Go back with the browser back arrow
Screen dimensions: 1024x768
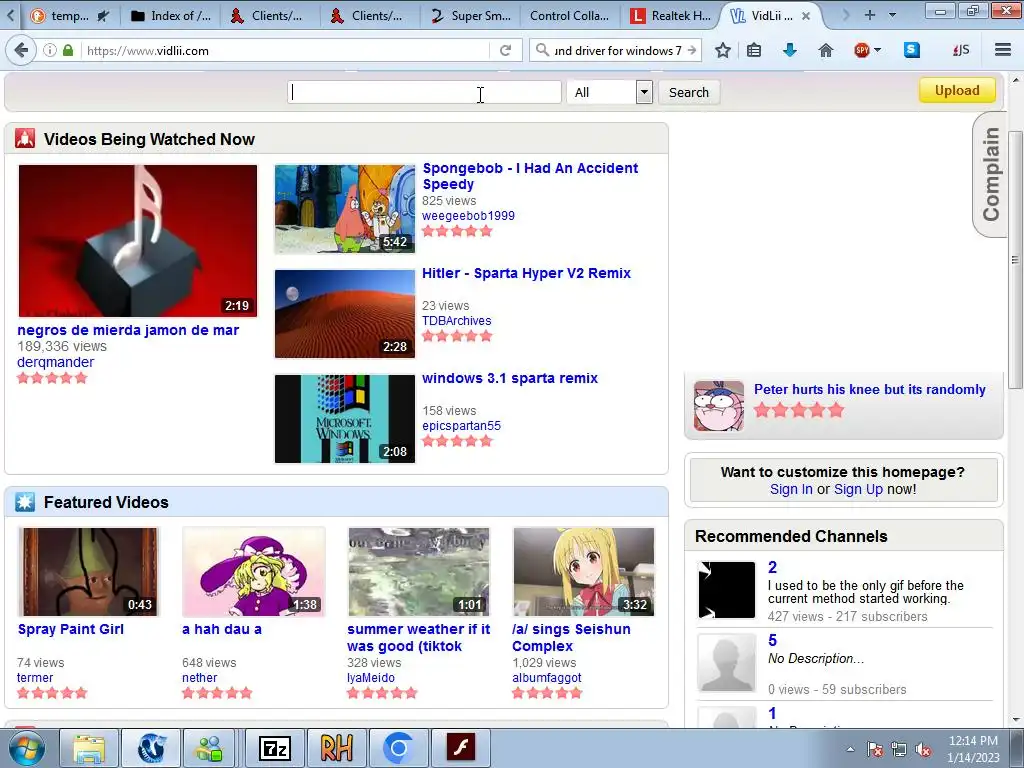point(21,50)
